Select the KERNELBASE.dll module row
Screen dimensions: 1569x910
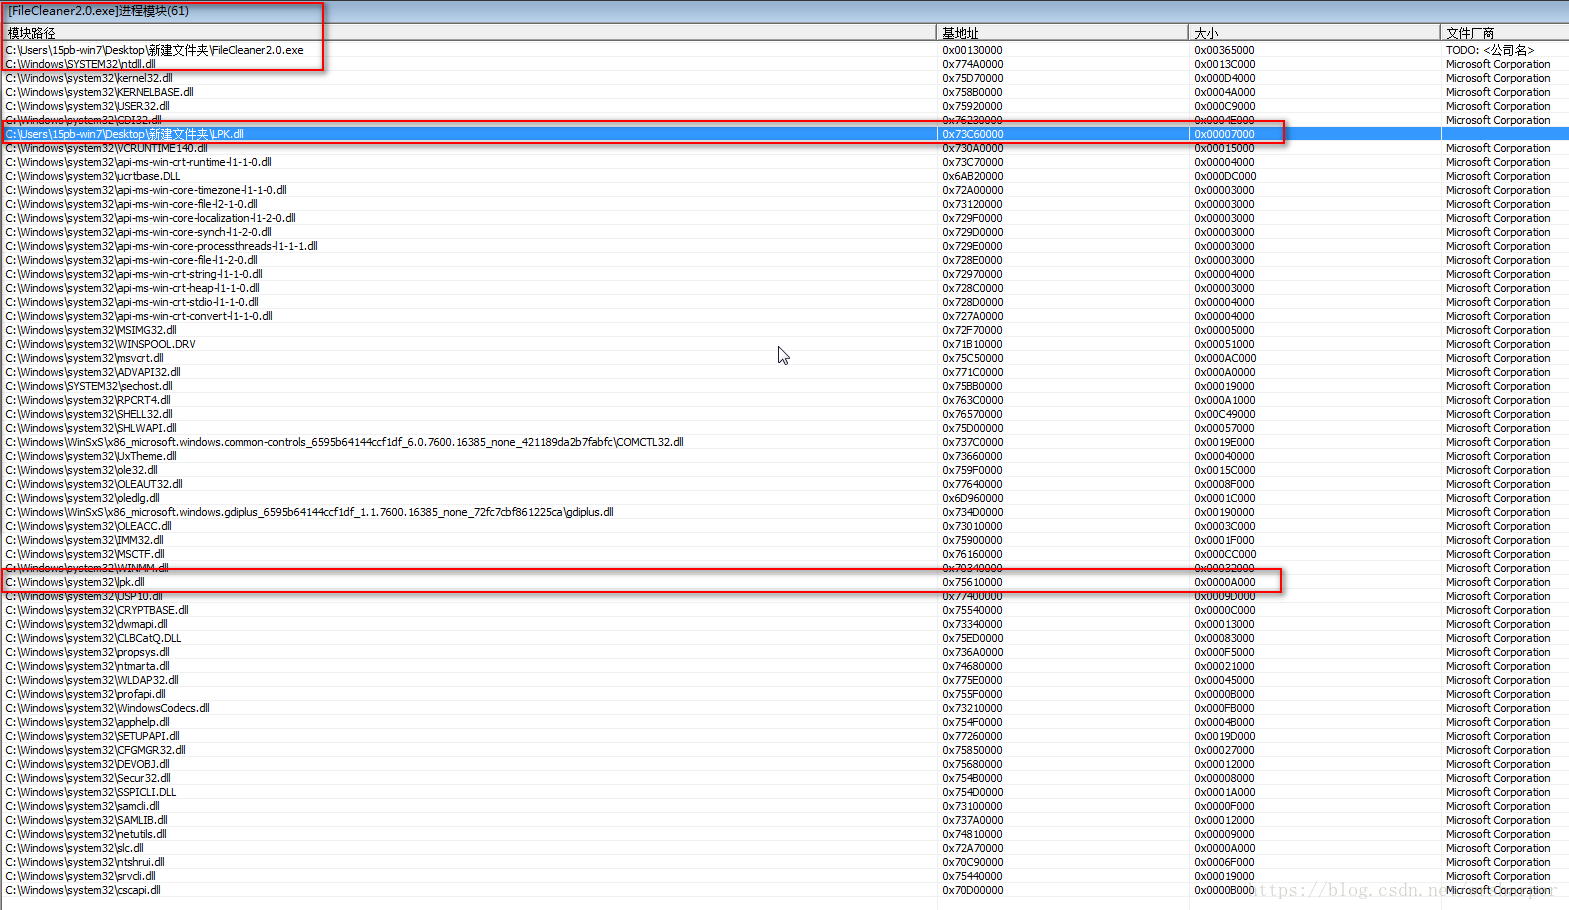(784, 92)
